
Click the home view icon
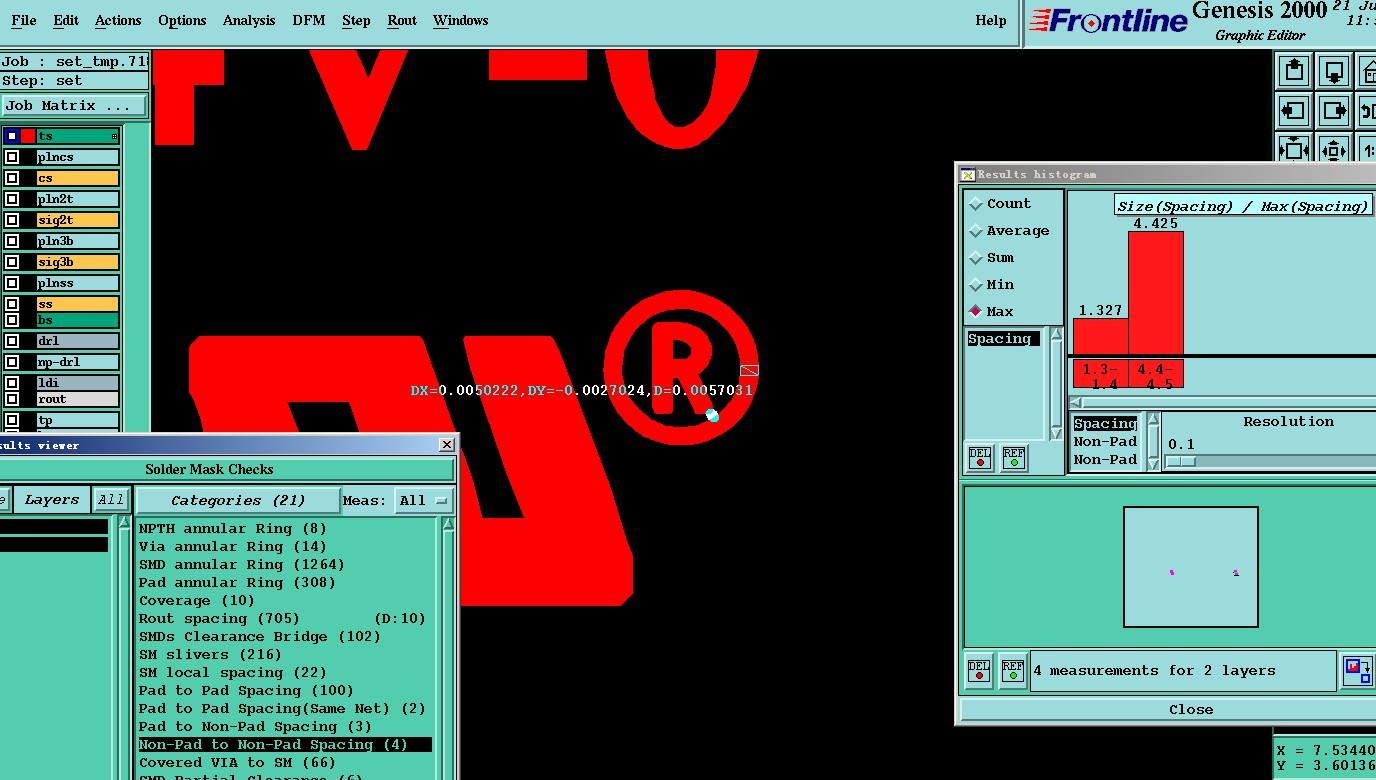pos(1367,71)
